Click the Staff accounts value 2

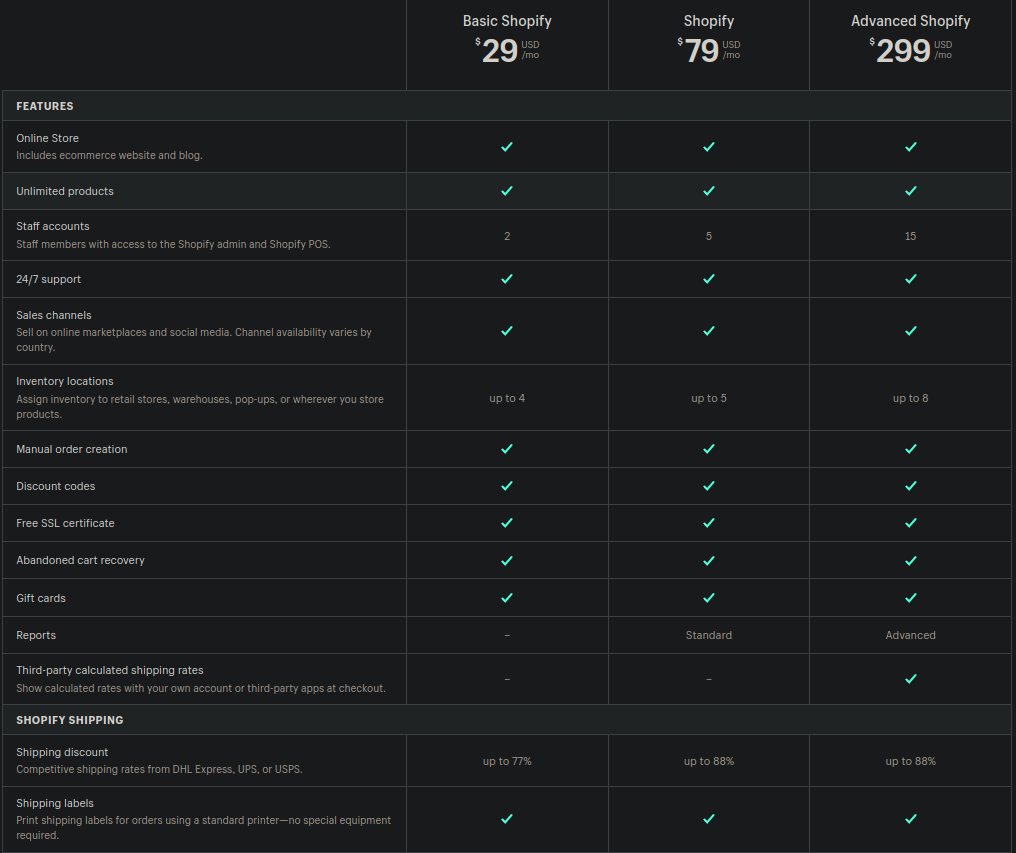507,237
